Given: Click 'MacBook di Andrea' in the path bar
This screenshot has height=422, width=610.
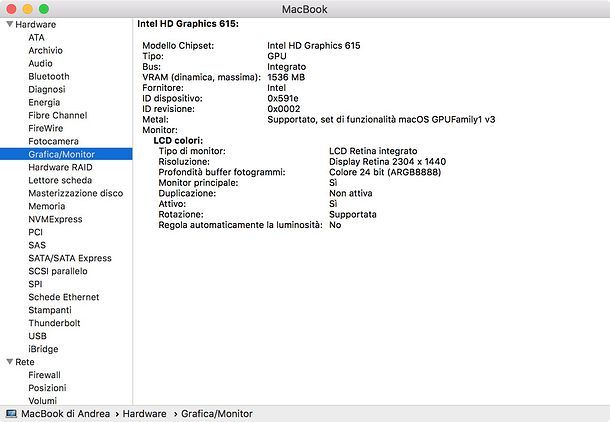Looking at the screenshot, I should pos(65,414).
